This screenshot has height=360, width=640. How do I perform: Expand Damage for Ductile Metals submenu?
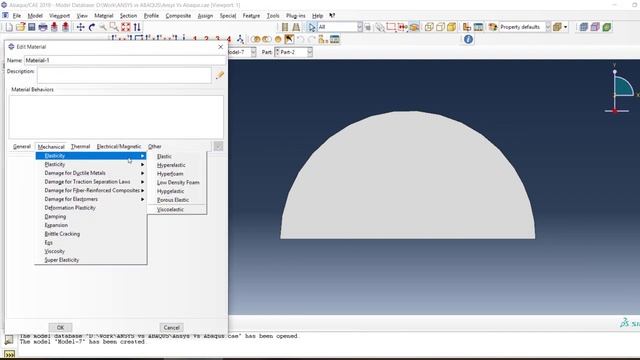point(91,173)
